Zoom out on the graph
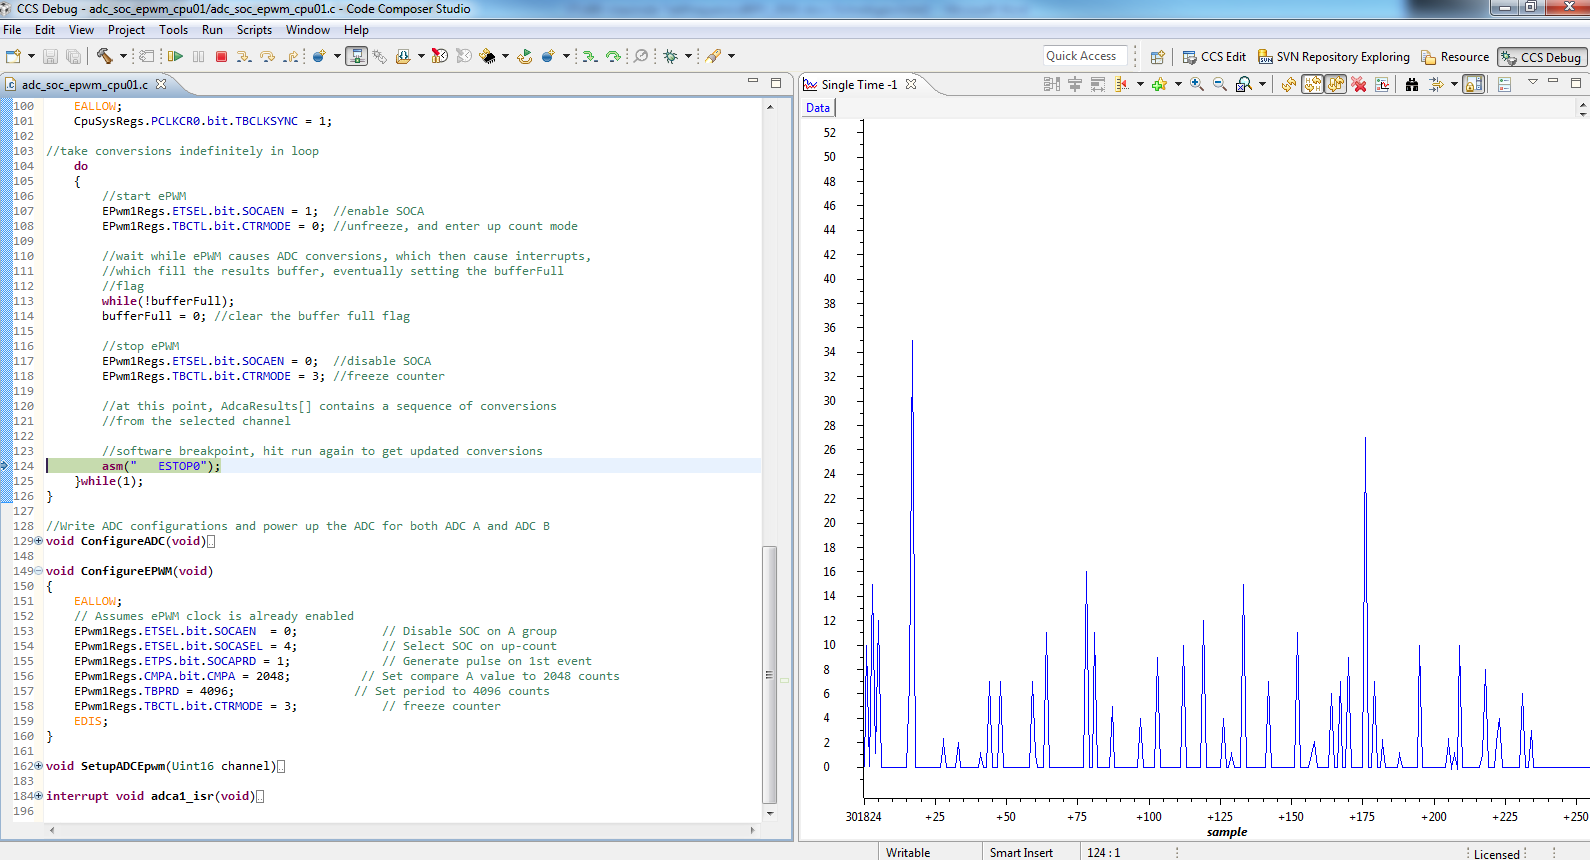 pyautogui.click(x=1220, y=85)
